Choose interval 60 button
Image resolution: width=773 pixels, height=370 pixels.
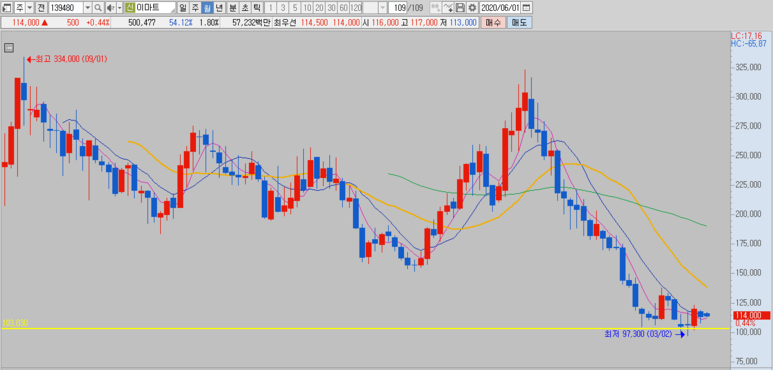tap(343, 7)
